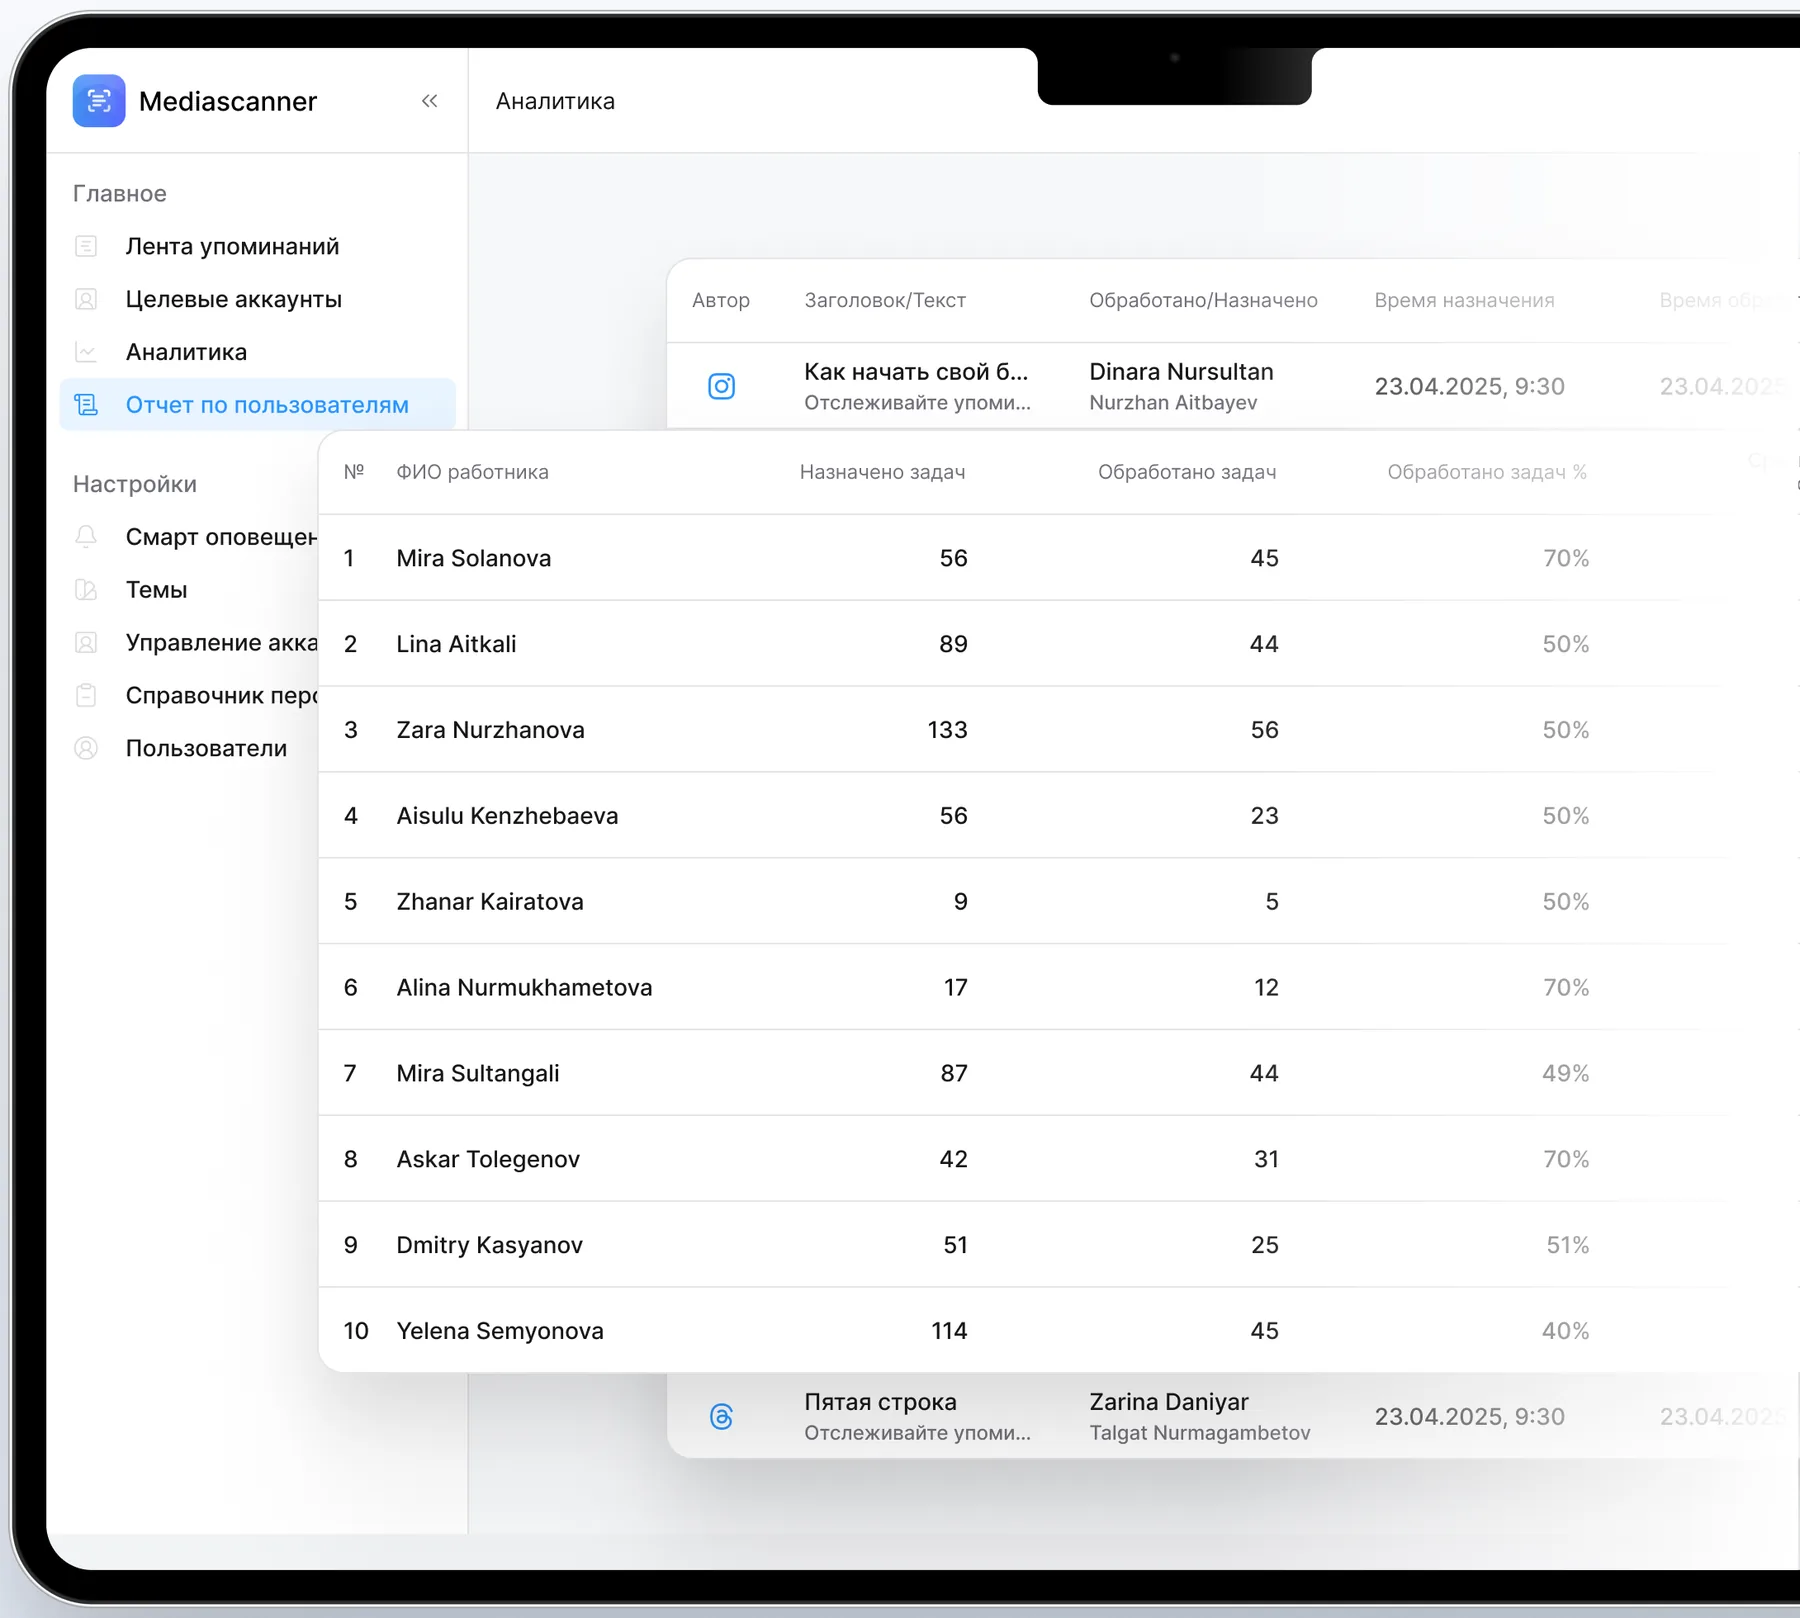Image resolution: width=1800 pixels, height=1618 pixels.
Task: Click 40% for Yelena Semyonova
Action: pyautogui.click(x=1565, y=1331)
